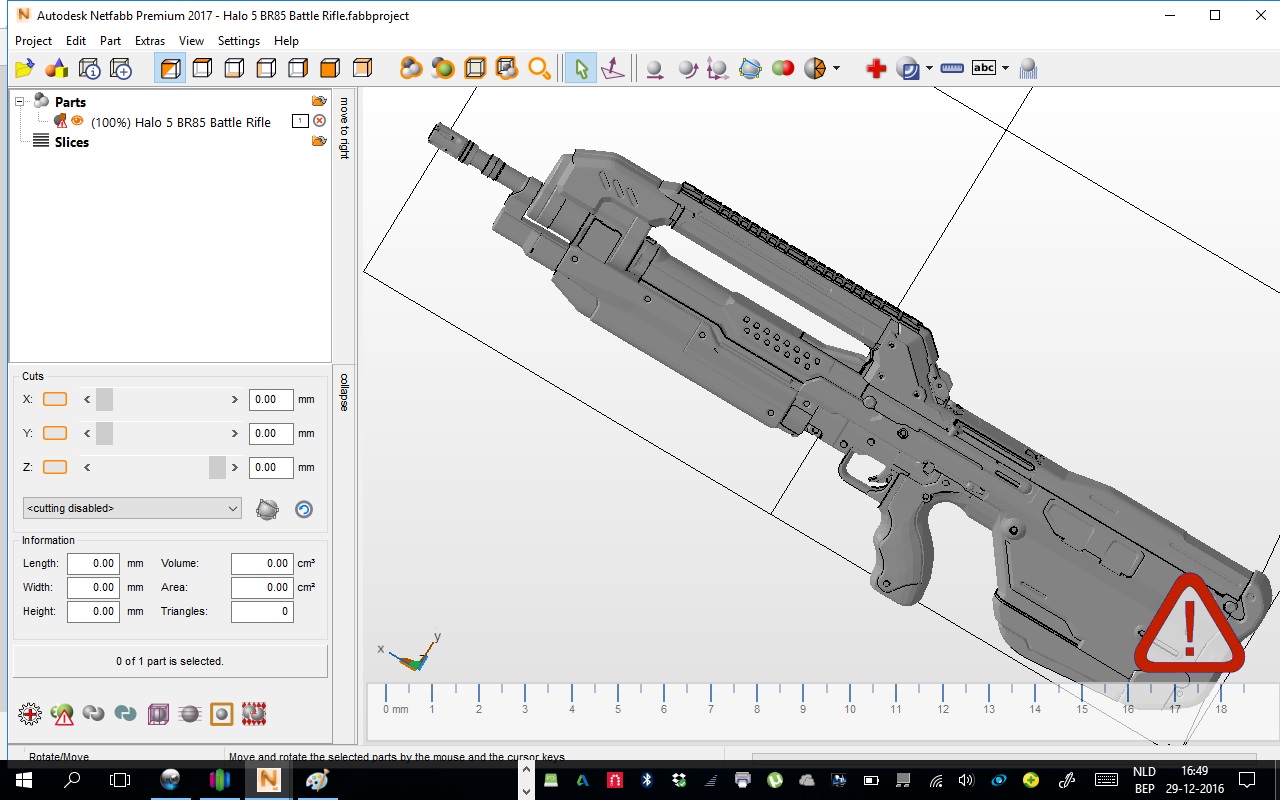
Task: Click the red cross repair icon
Action: 876,68
